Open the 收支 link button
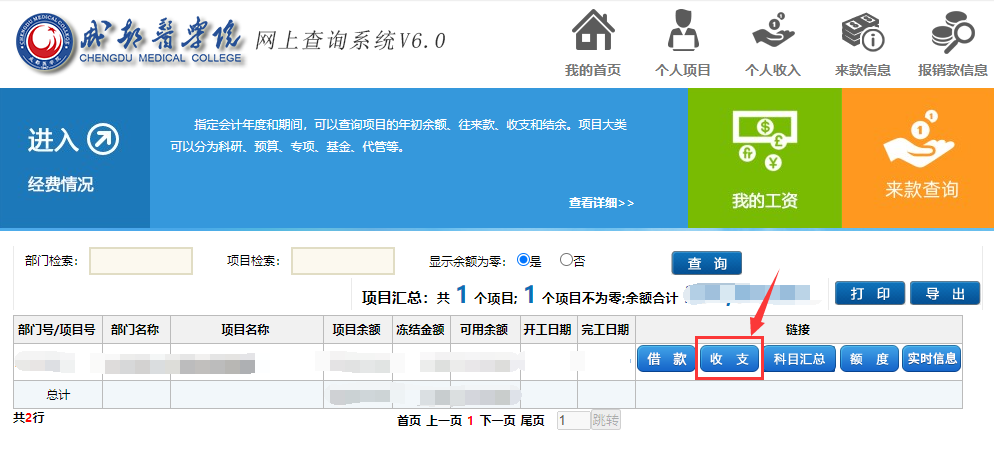Screen dimensions: 994x455 point(729,359)
